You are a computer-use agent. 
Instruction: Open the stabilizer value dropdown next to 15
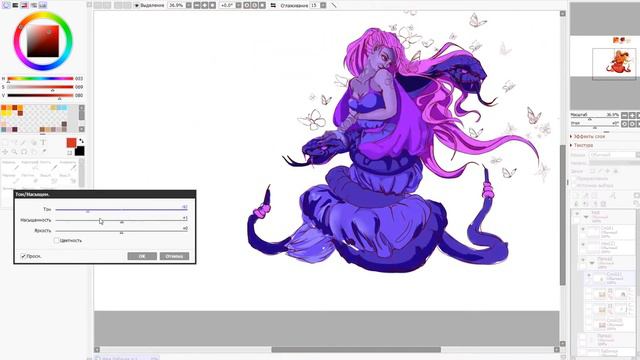[x=323, y=5]
